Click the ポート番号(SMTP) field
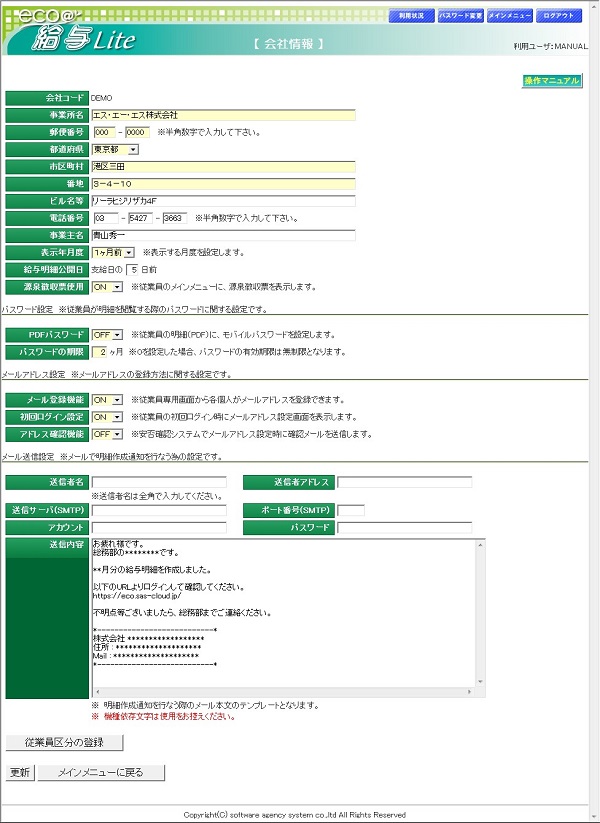600x823 pixels. point(351,510)
